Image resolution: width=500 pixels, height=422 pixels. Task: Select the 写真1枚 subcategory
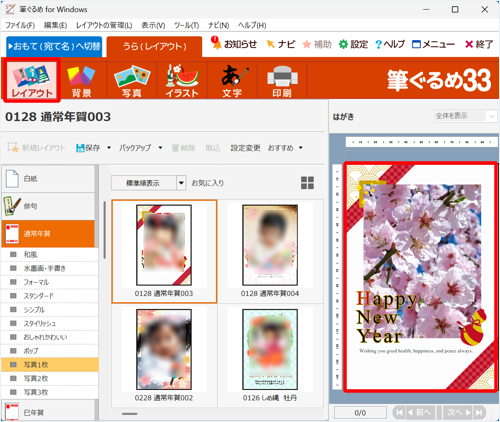50,365
